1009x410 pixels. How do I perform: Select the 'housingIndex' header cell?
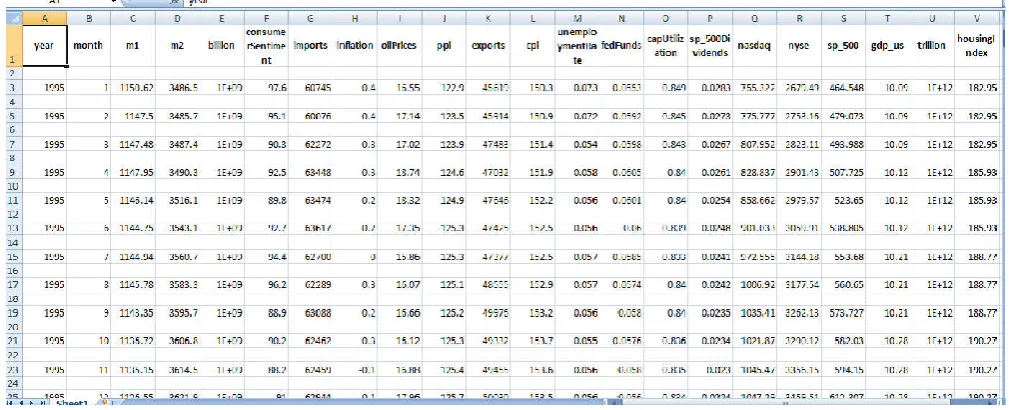tap(977, 46)
